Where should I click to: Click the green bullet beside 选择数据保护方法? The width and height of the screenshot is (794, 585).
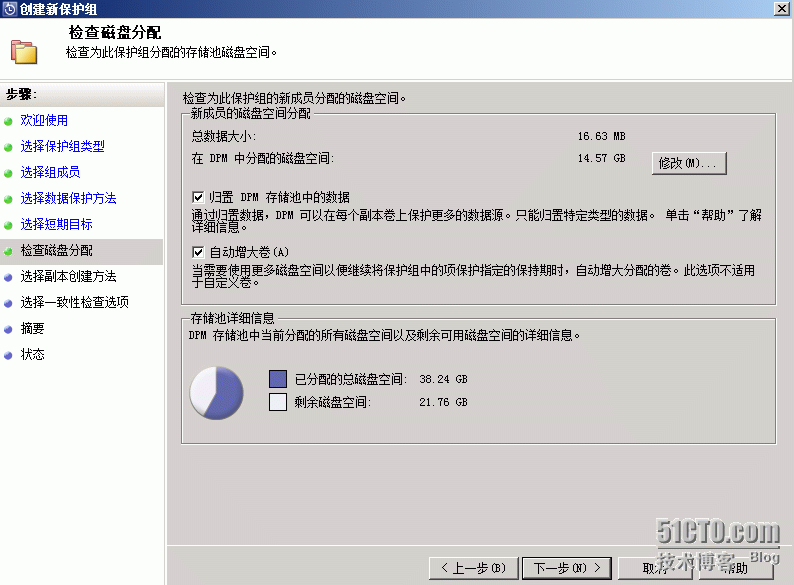coord(8,200)
